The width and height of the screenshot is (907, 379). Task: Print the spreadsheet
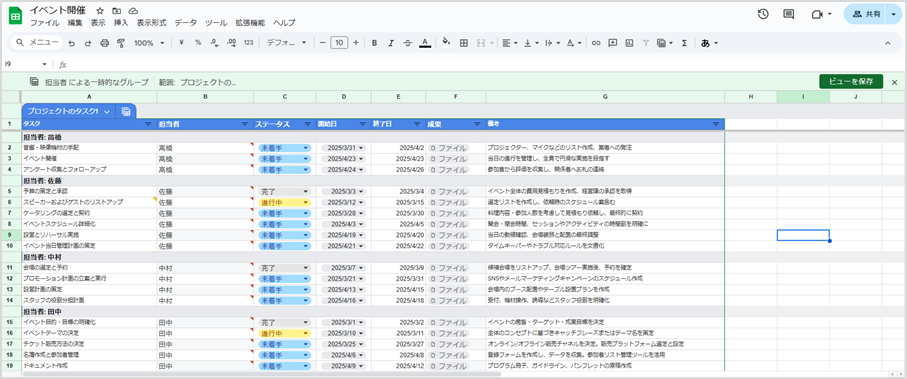click(x=105, y=43)
